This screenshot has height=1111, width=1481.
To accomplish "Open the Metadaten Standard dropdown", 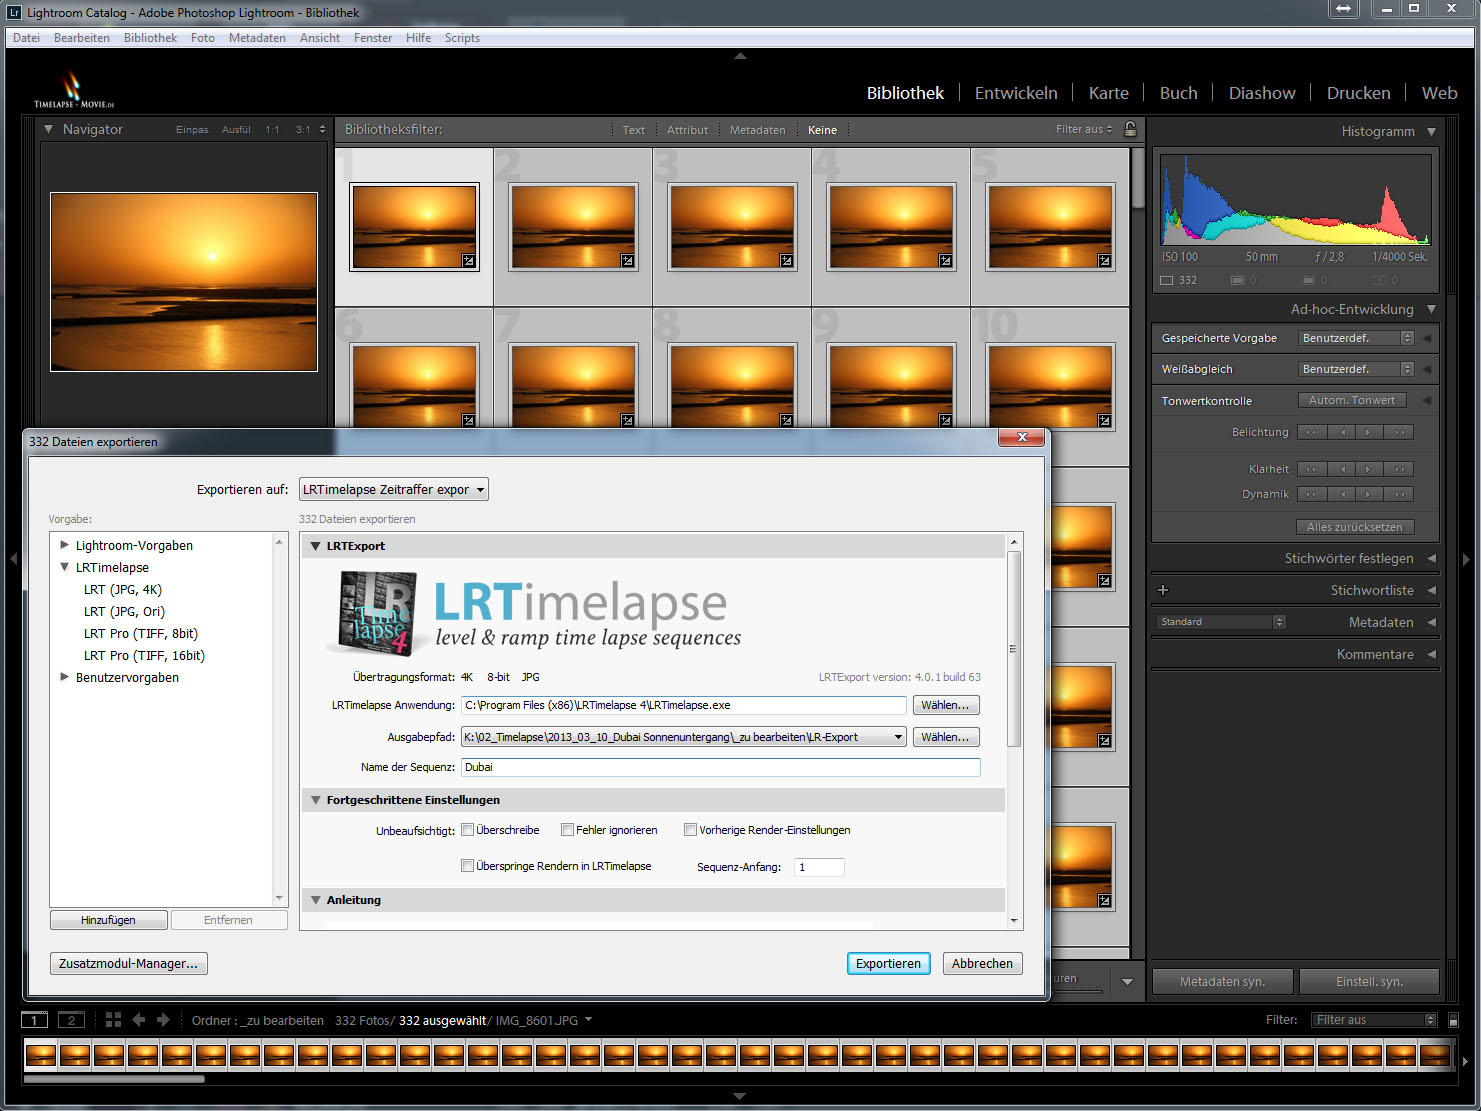I will click(1220, 622).
